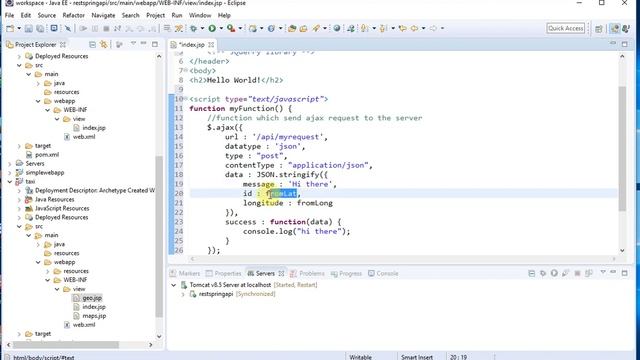Open the File menu

pos(9,15)
